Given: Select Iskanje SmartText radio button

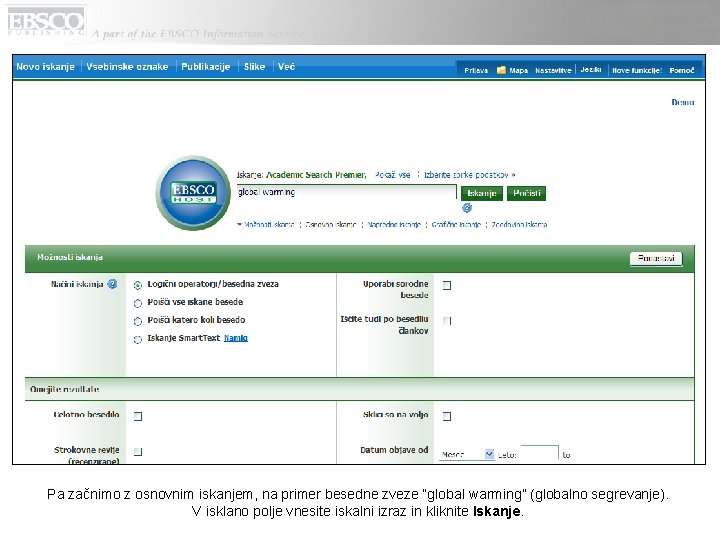Looking at the screenshot, I should click(138, 339).
